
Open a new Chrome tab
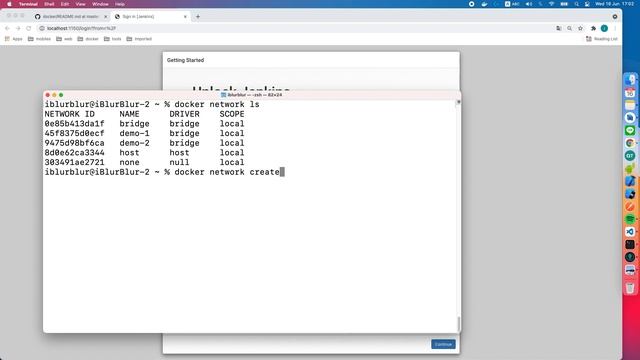click(x=198, y=17)
